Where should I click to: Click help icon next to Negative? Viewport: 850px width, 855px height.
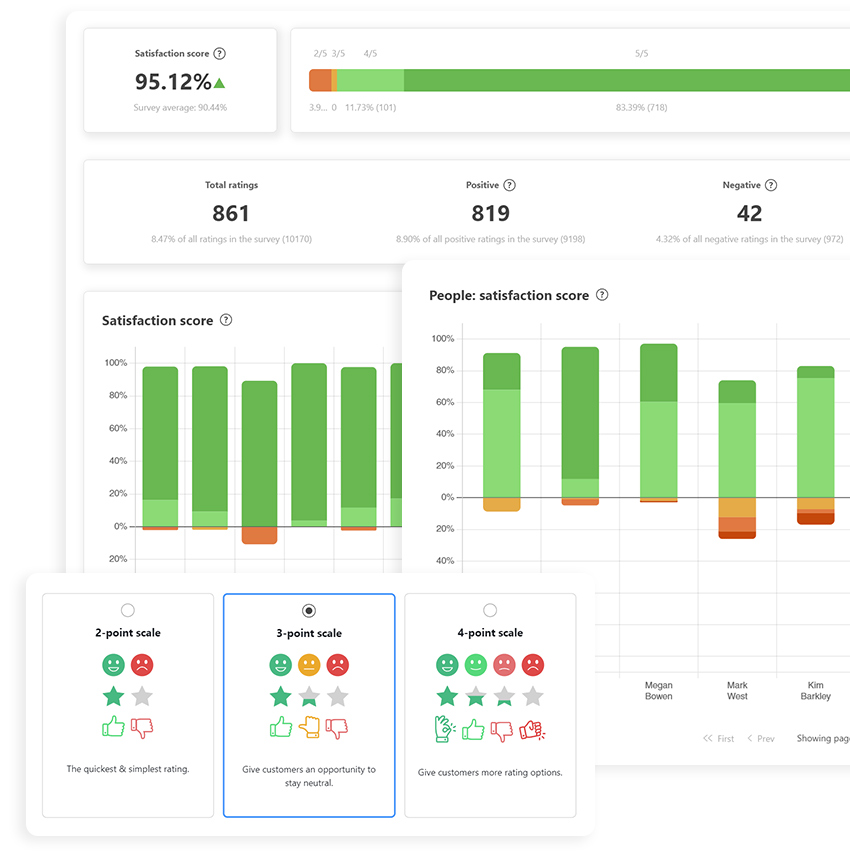pyautogui.click(x=770, y=185)
